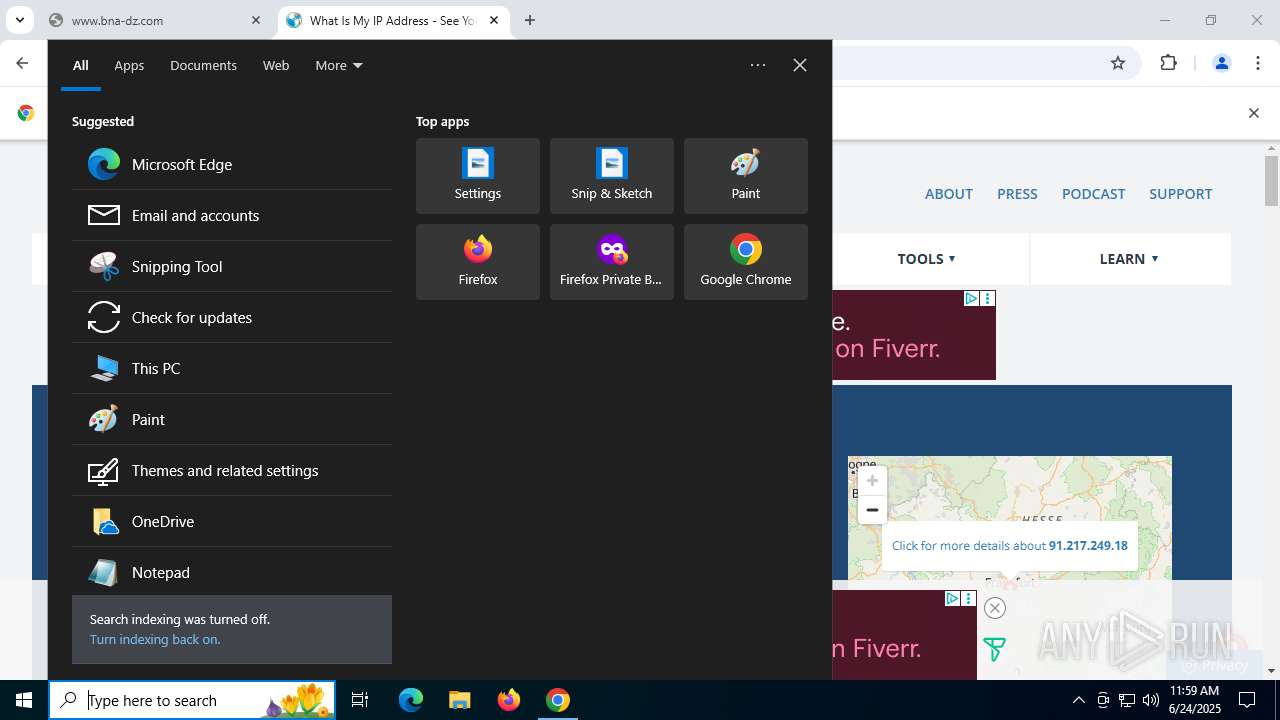Click the page vertical scrollbar

coord(1272,180)
